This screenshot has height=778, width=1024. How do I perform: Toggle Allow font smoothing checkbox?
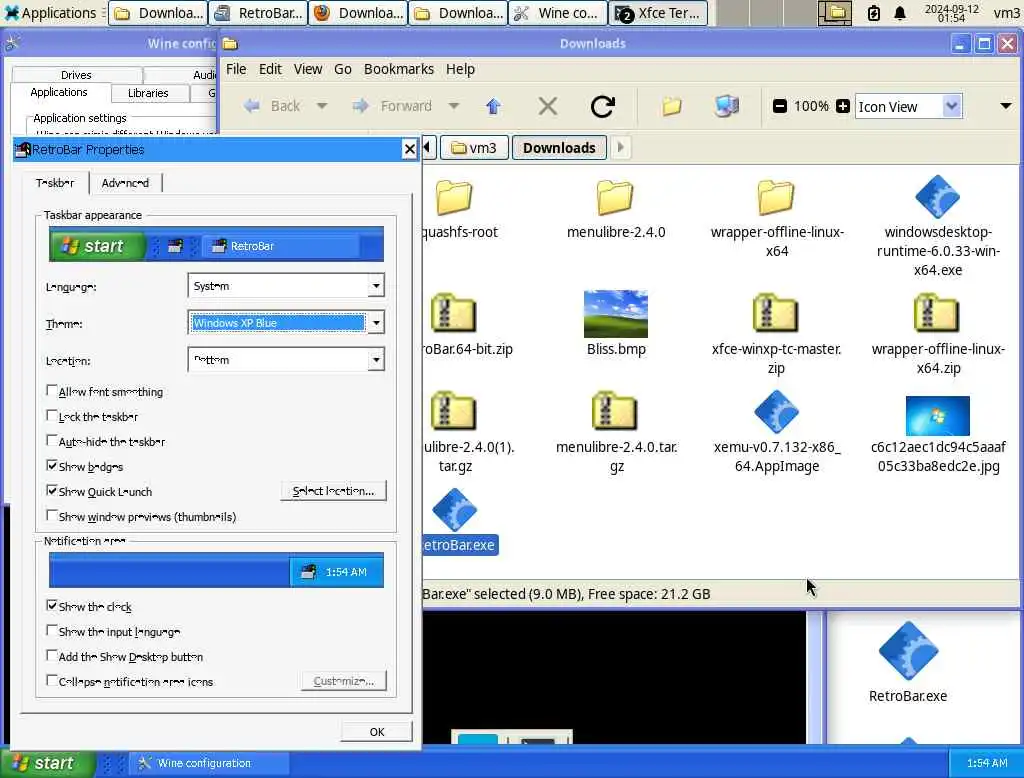52,391
